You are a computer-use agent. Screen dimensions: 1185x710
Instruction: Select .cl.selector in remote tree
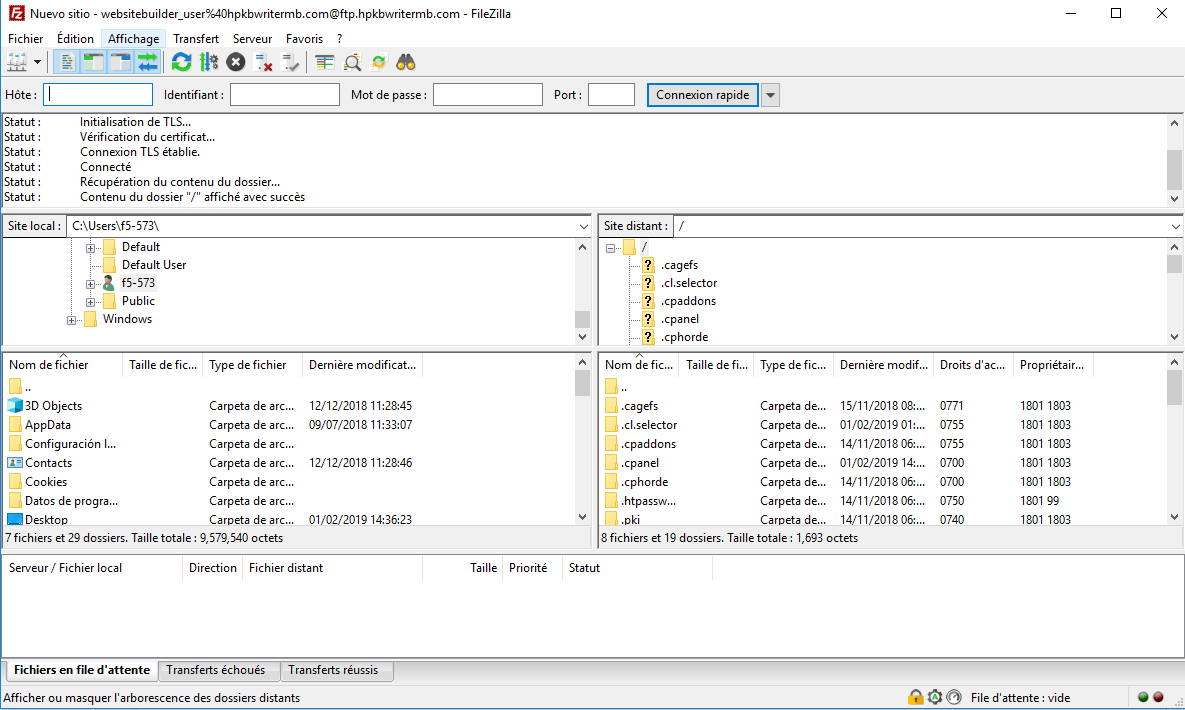click(x=689, y=283)
